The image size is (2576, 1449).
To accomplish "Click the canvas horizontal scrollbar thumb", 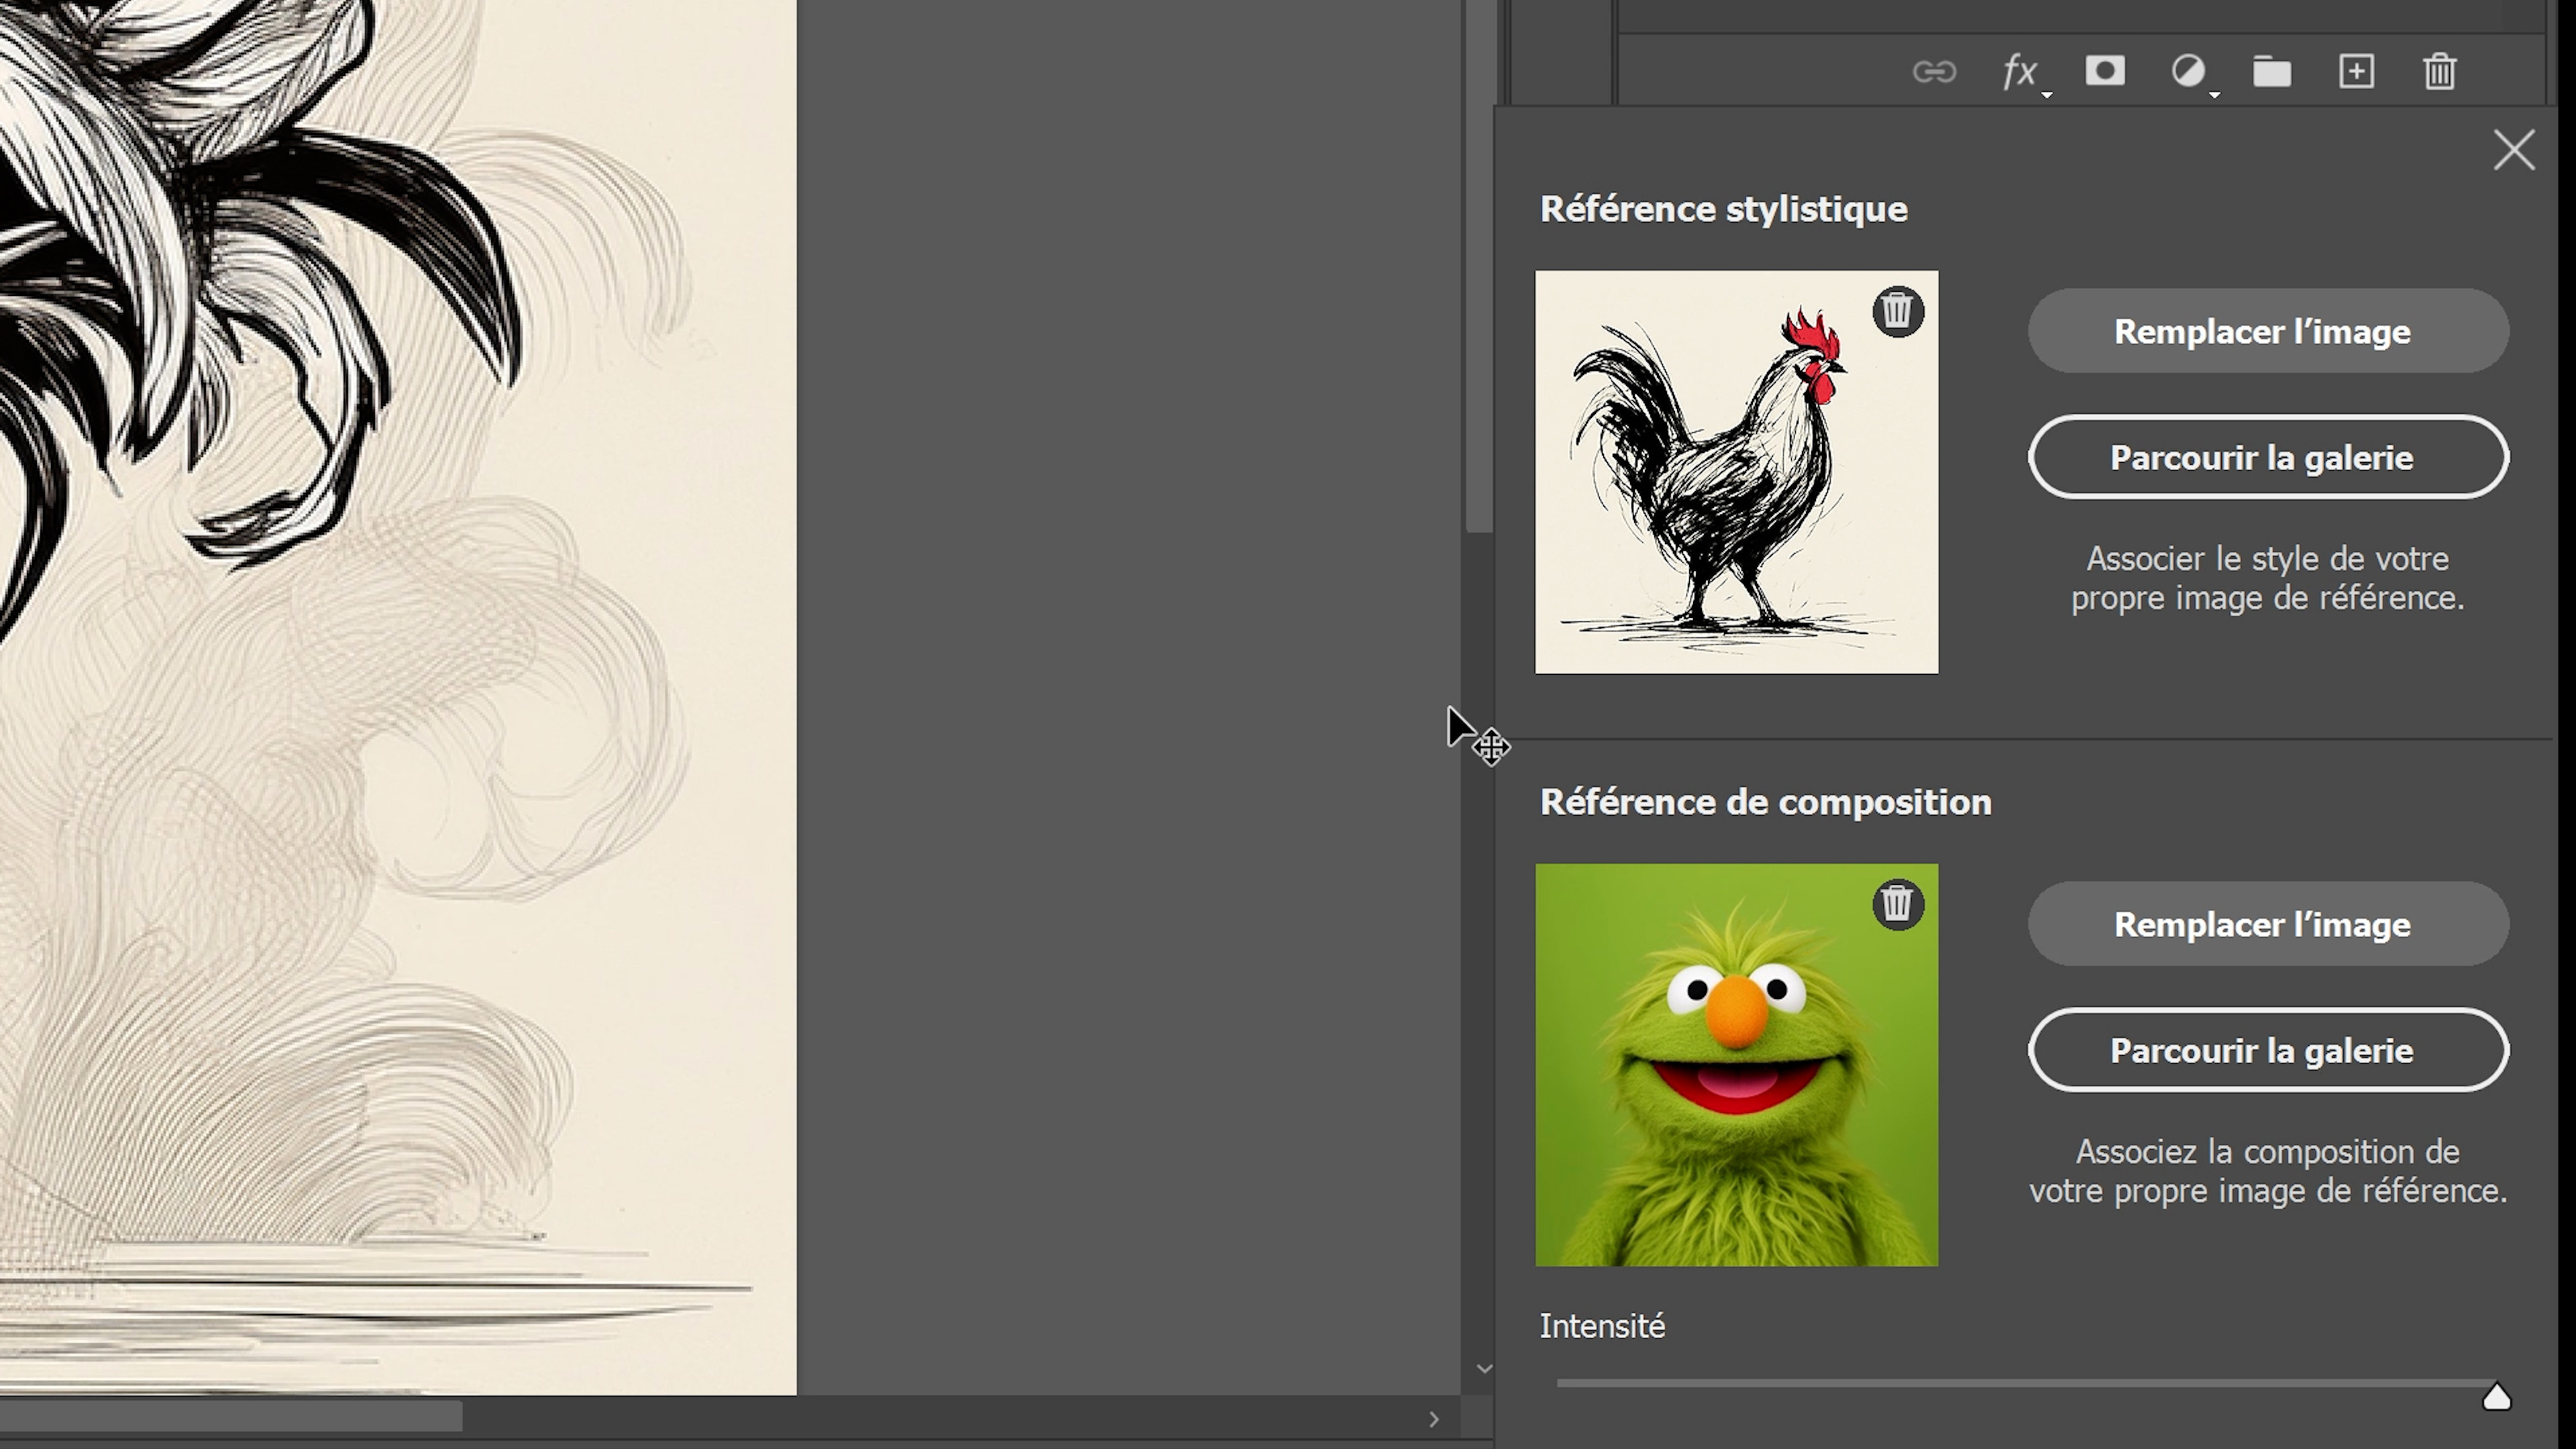I will pos(231,1417).
